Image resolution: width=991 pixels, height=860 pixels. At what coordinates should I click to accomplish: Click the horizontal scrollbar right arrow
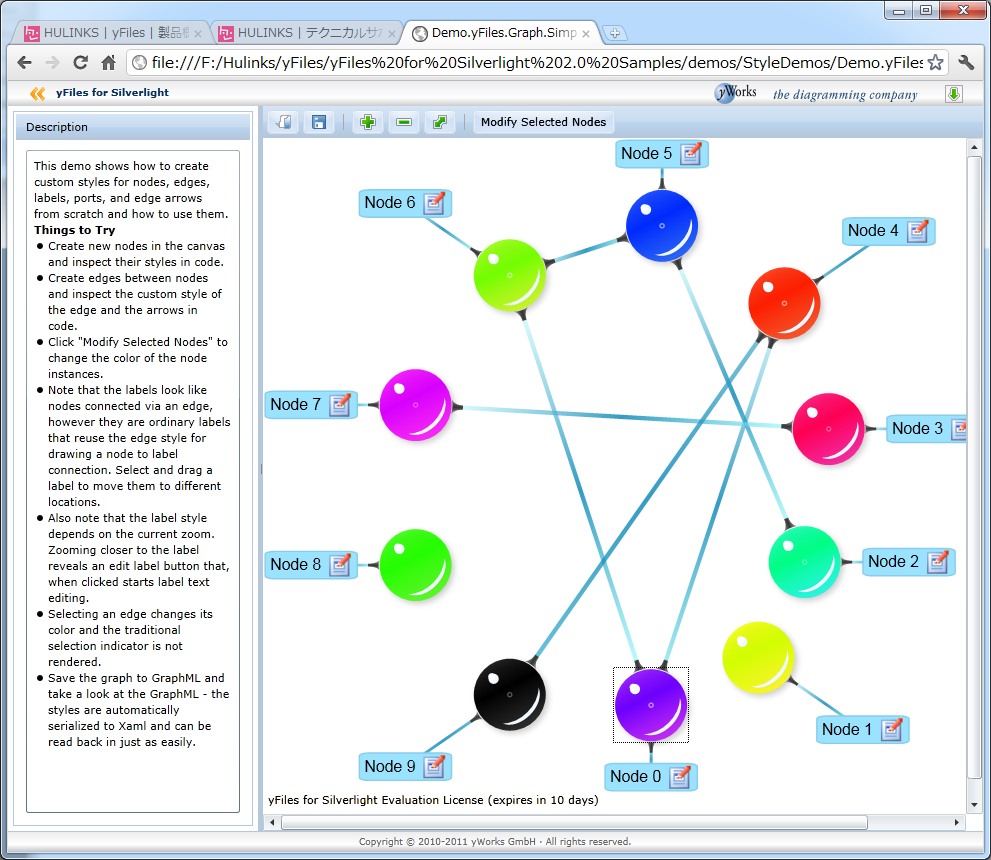957,822
